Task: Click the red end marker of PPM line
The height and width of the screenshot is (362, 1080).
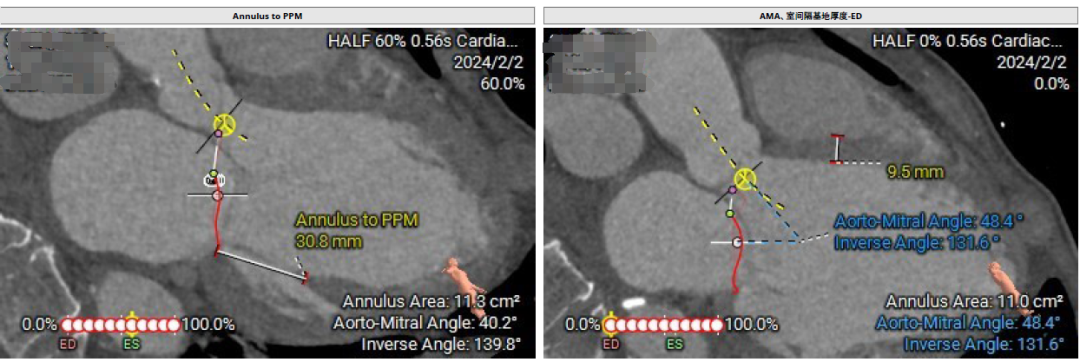Action: click(306, 277)
